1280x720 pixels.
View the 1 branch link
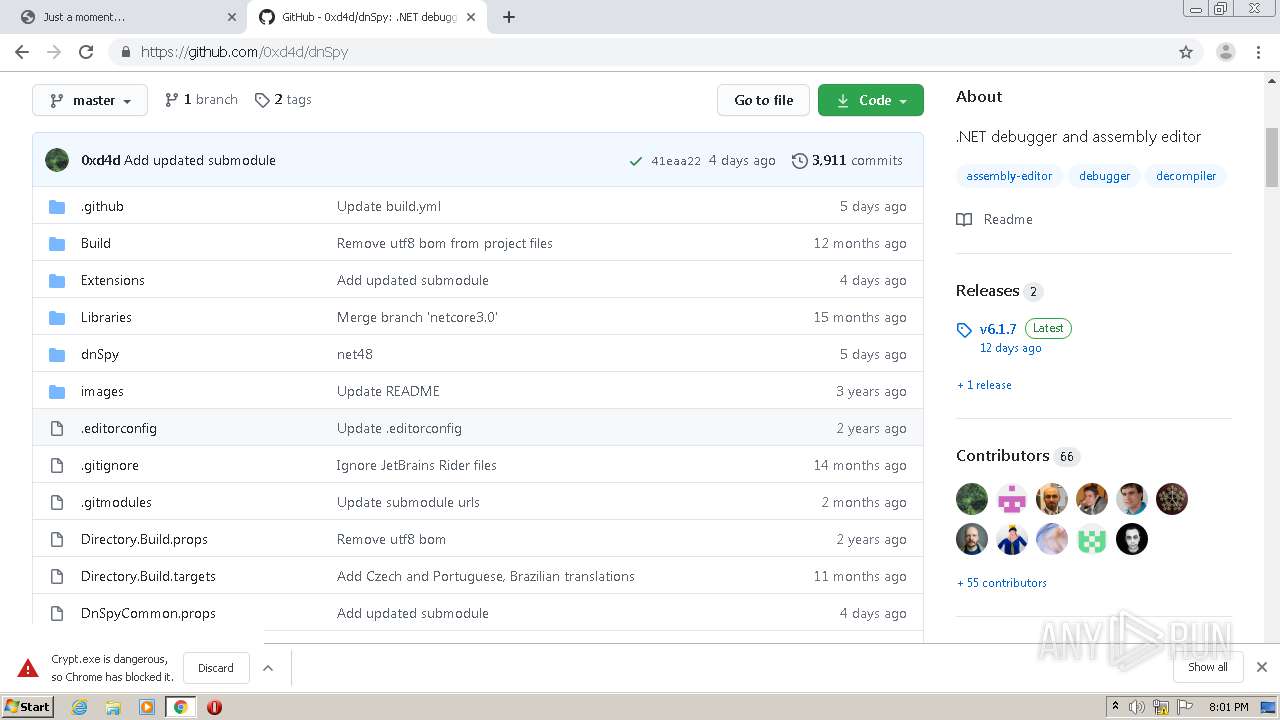tap(201, 100)
